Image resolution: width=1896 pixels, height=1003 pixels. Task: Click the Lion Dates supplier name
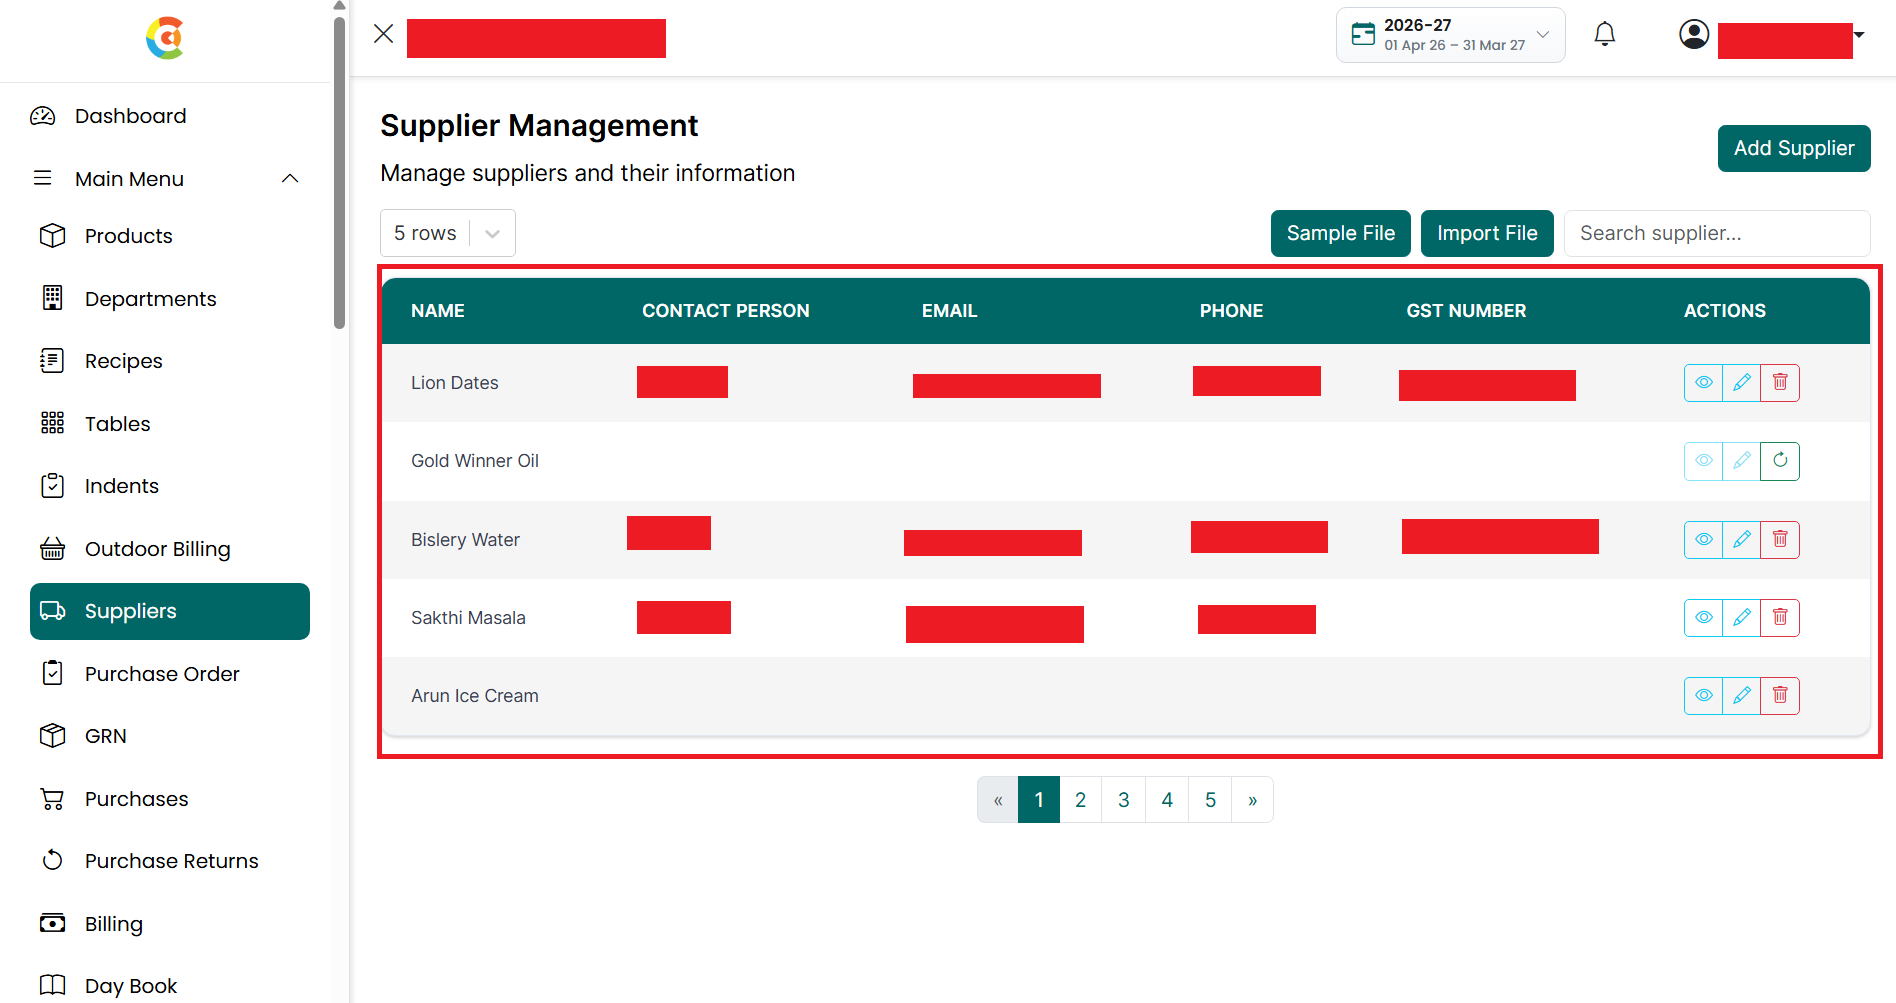(455, 383)
